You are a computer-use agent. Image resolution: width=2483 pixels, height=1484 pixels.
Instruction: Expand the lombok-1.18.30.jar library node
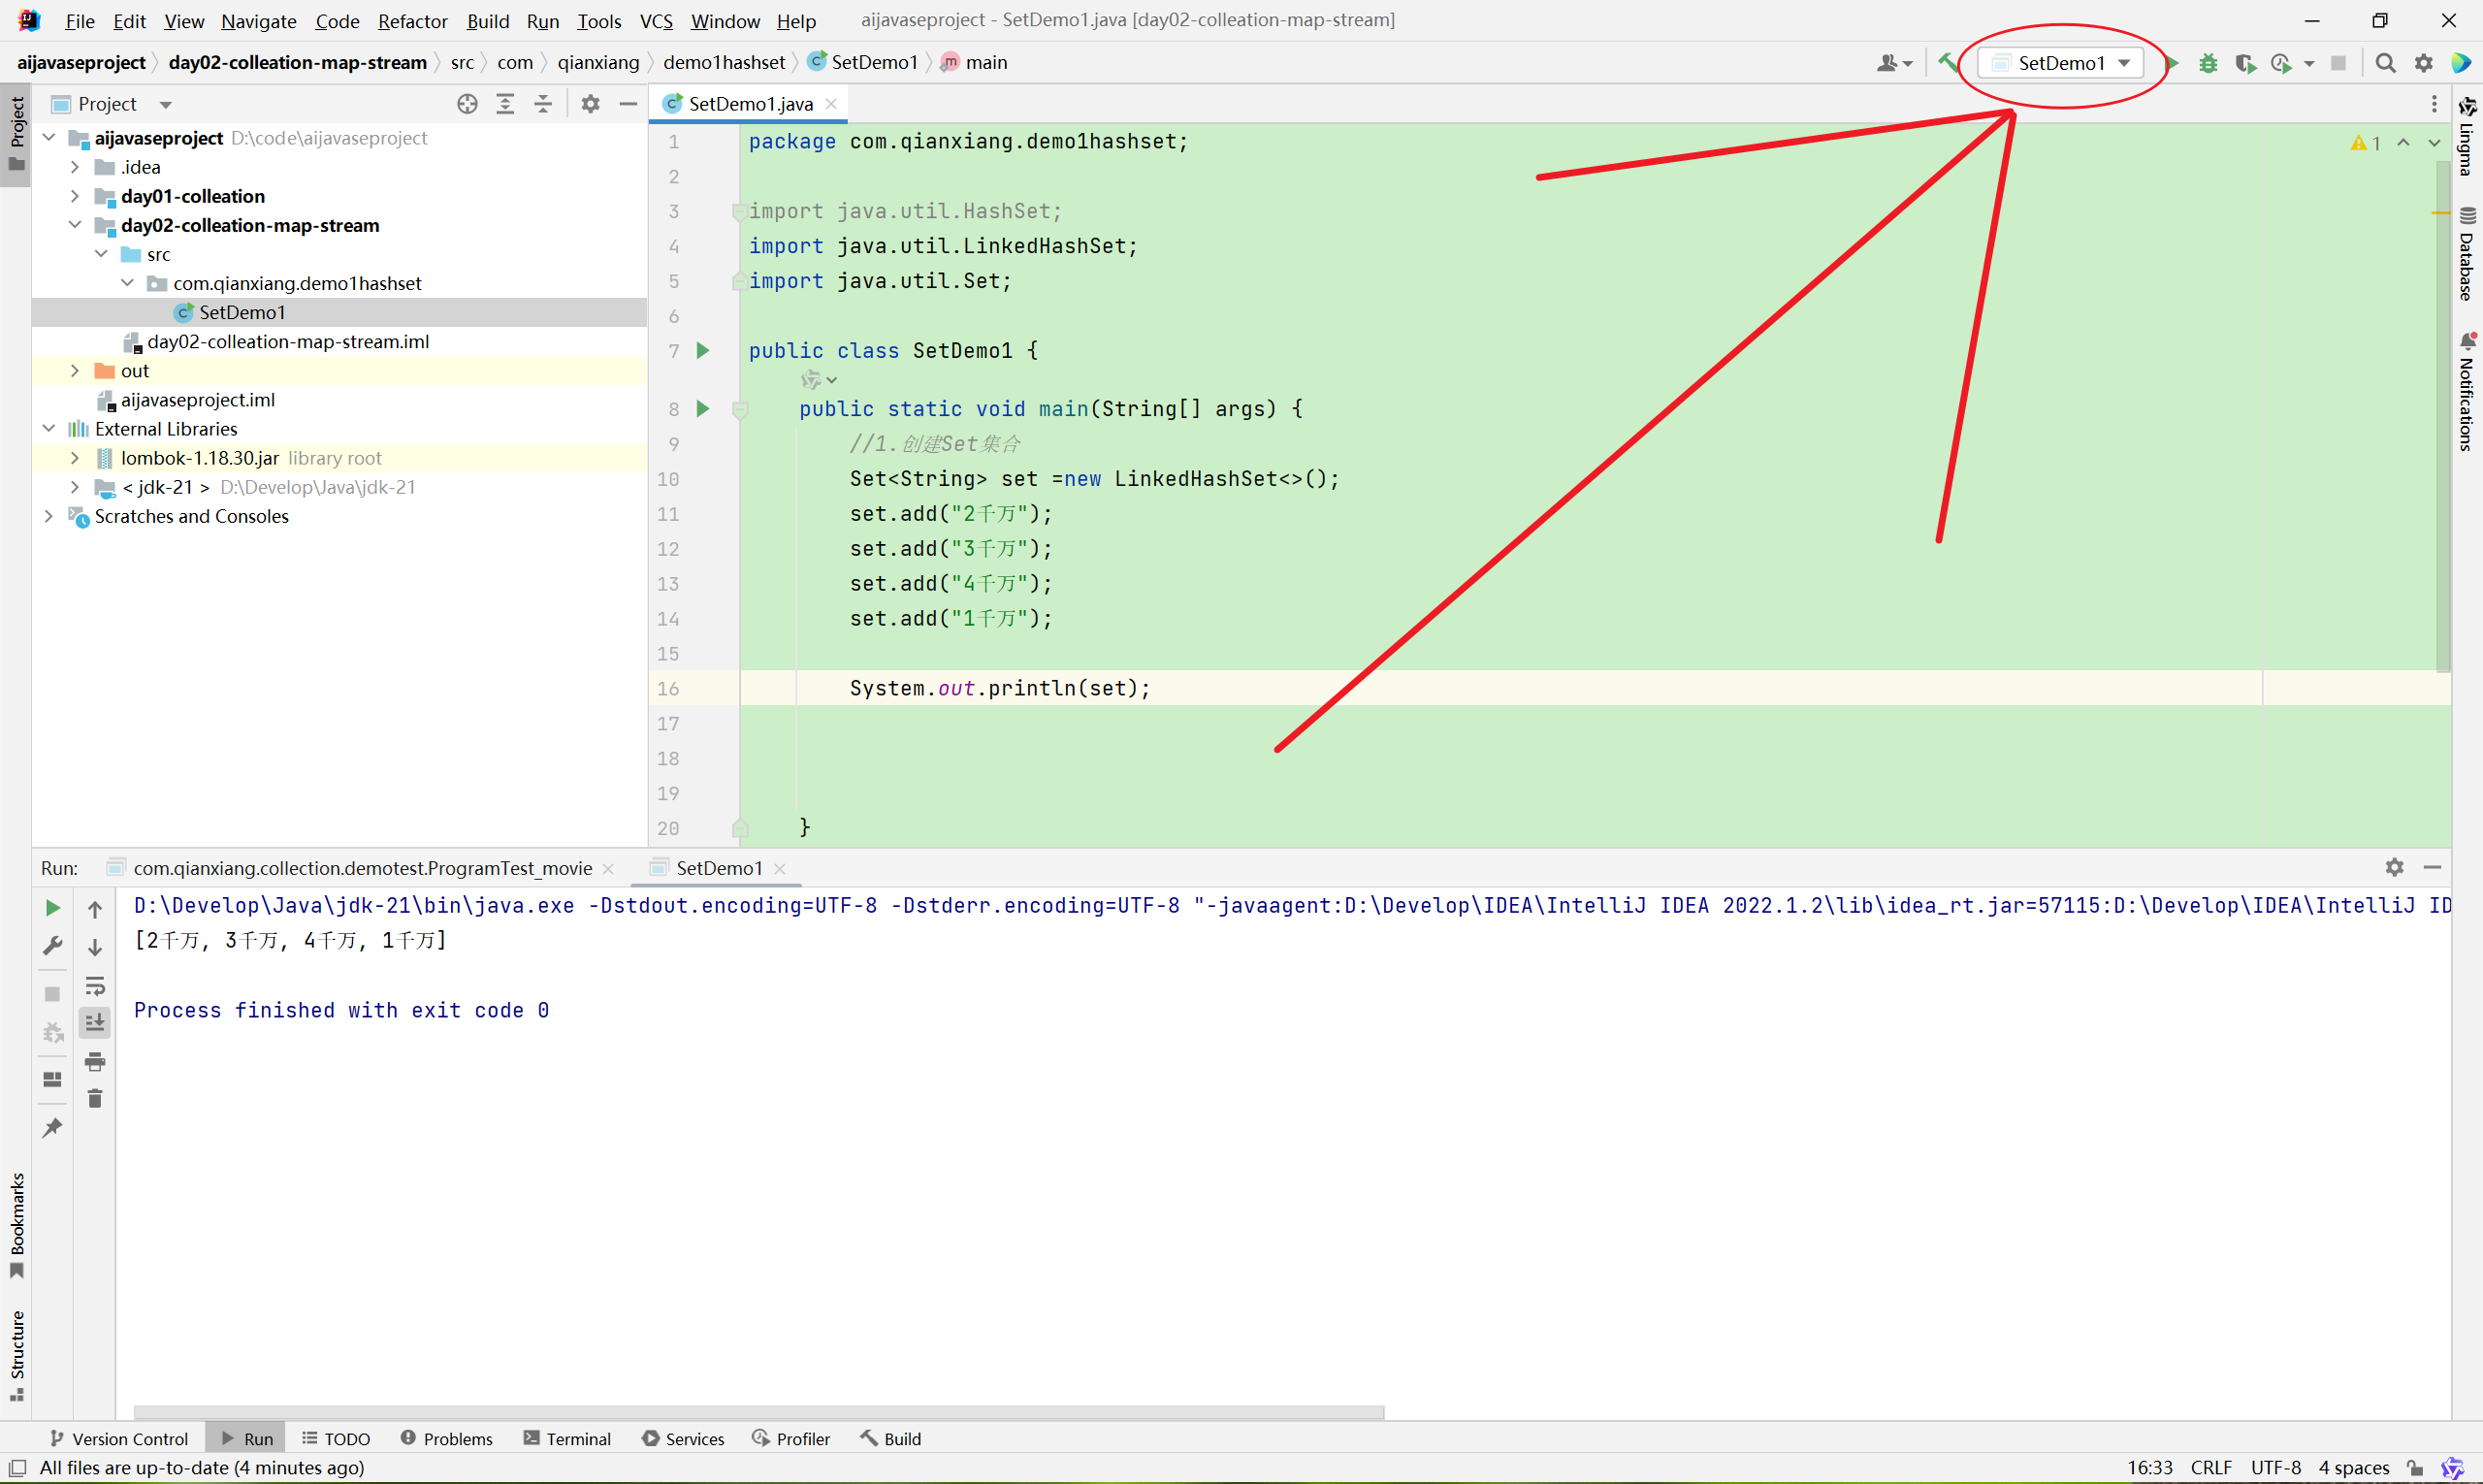click(75, 458)
